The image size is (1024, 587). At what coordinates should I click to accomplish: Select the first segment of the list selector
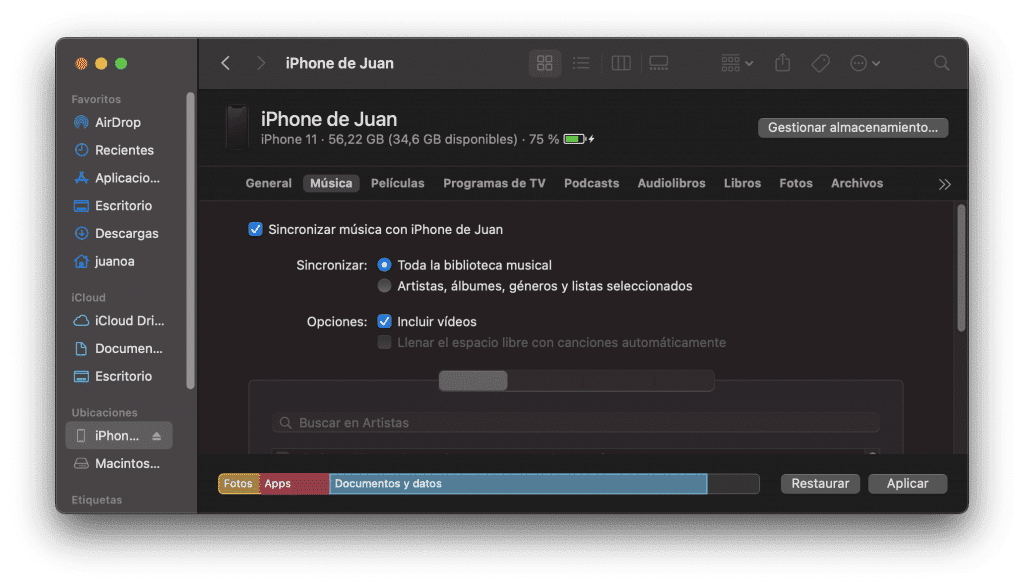coord(473,381)
